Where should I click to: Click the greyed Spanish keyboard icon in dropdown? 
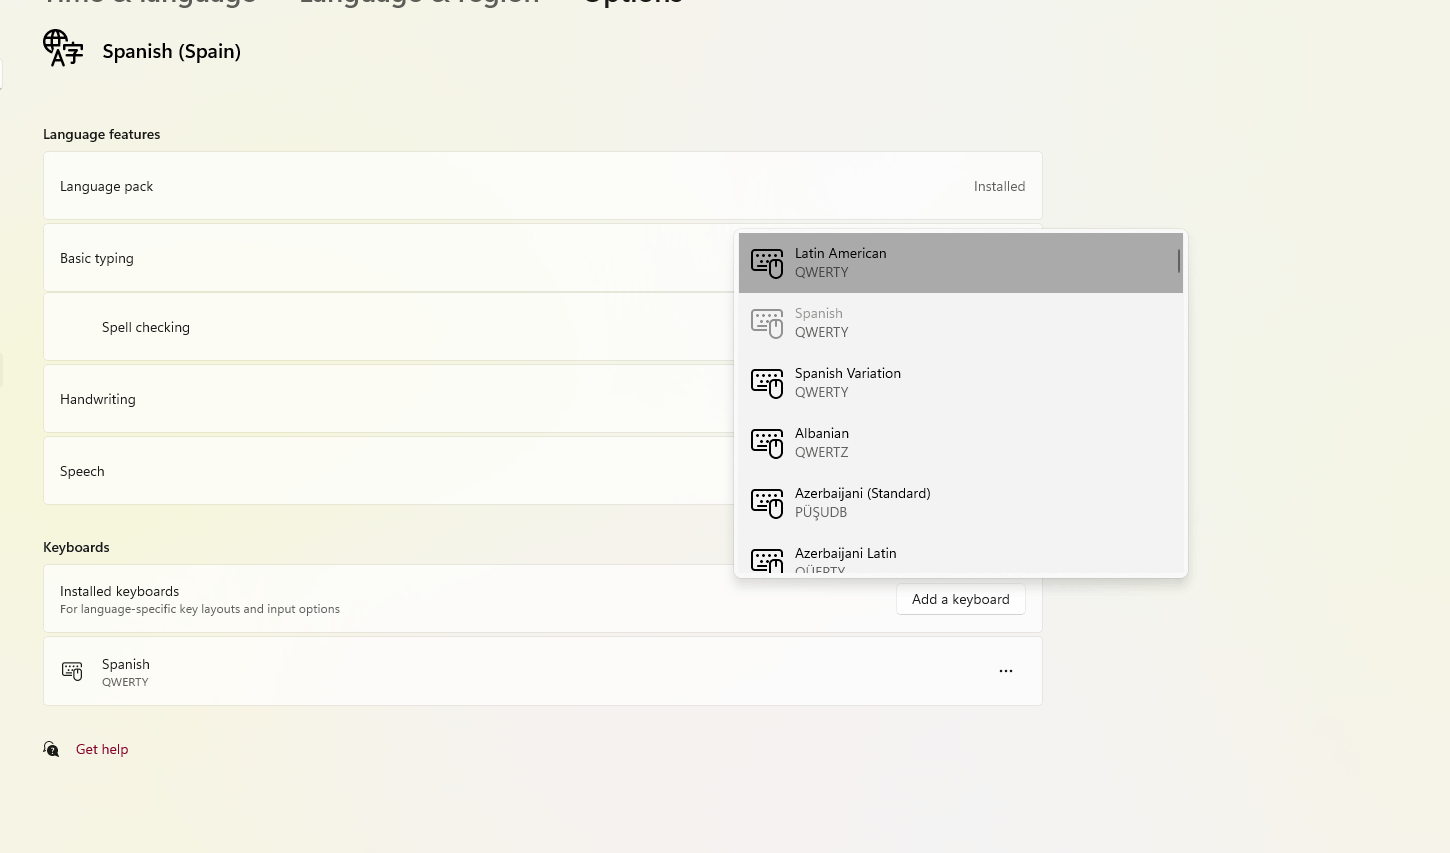(x=767, y=323)
